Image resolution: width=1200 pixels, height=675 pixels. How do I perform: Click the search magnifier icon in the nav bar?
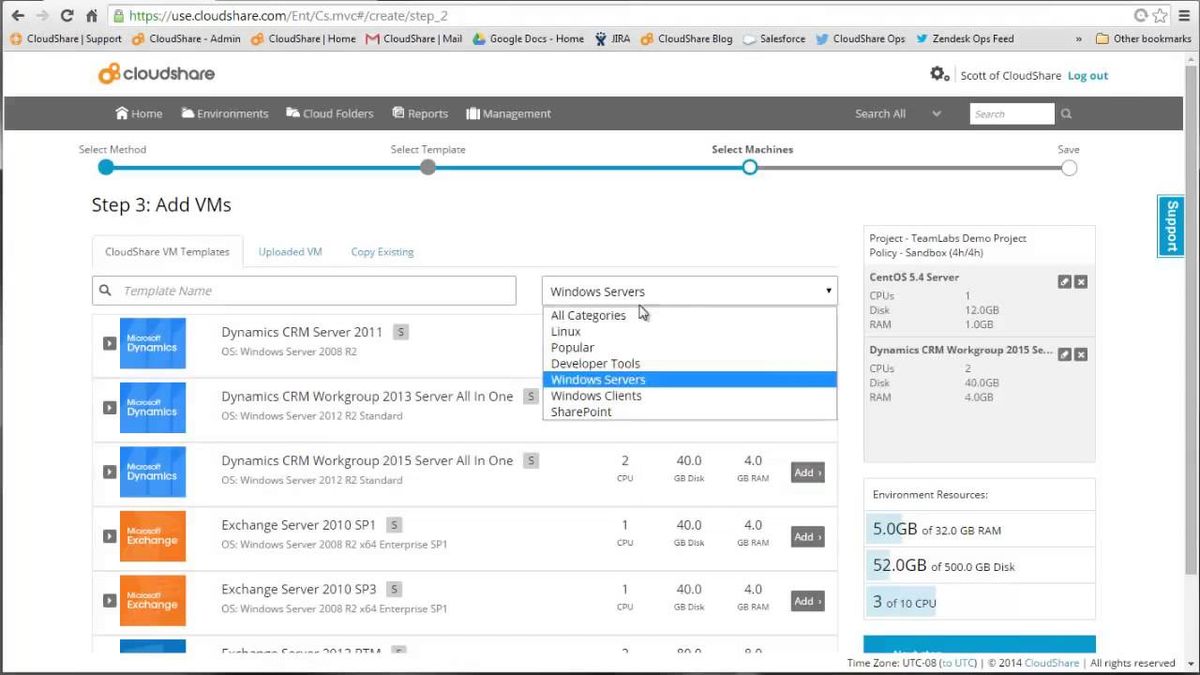[x=1066, y=114]
